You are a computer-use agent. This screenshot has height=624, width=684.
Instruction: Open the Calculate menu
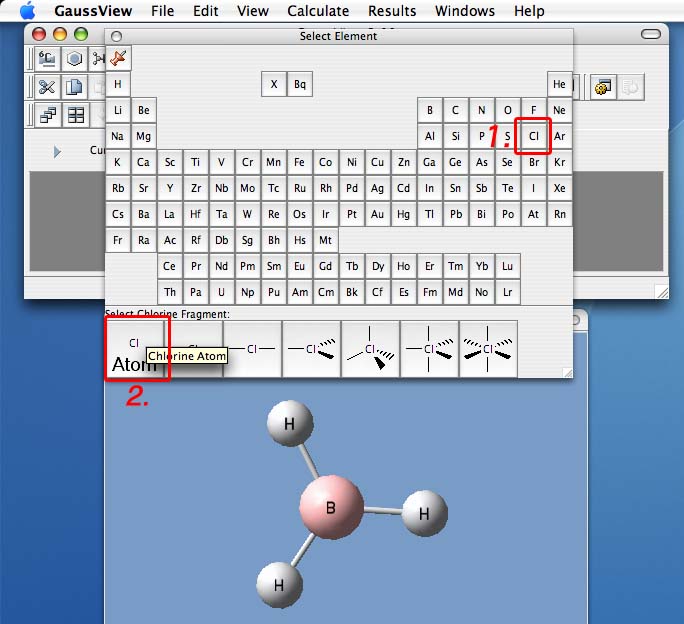tap(318, 11)
